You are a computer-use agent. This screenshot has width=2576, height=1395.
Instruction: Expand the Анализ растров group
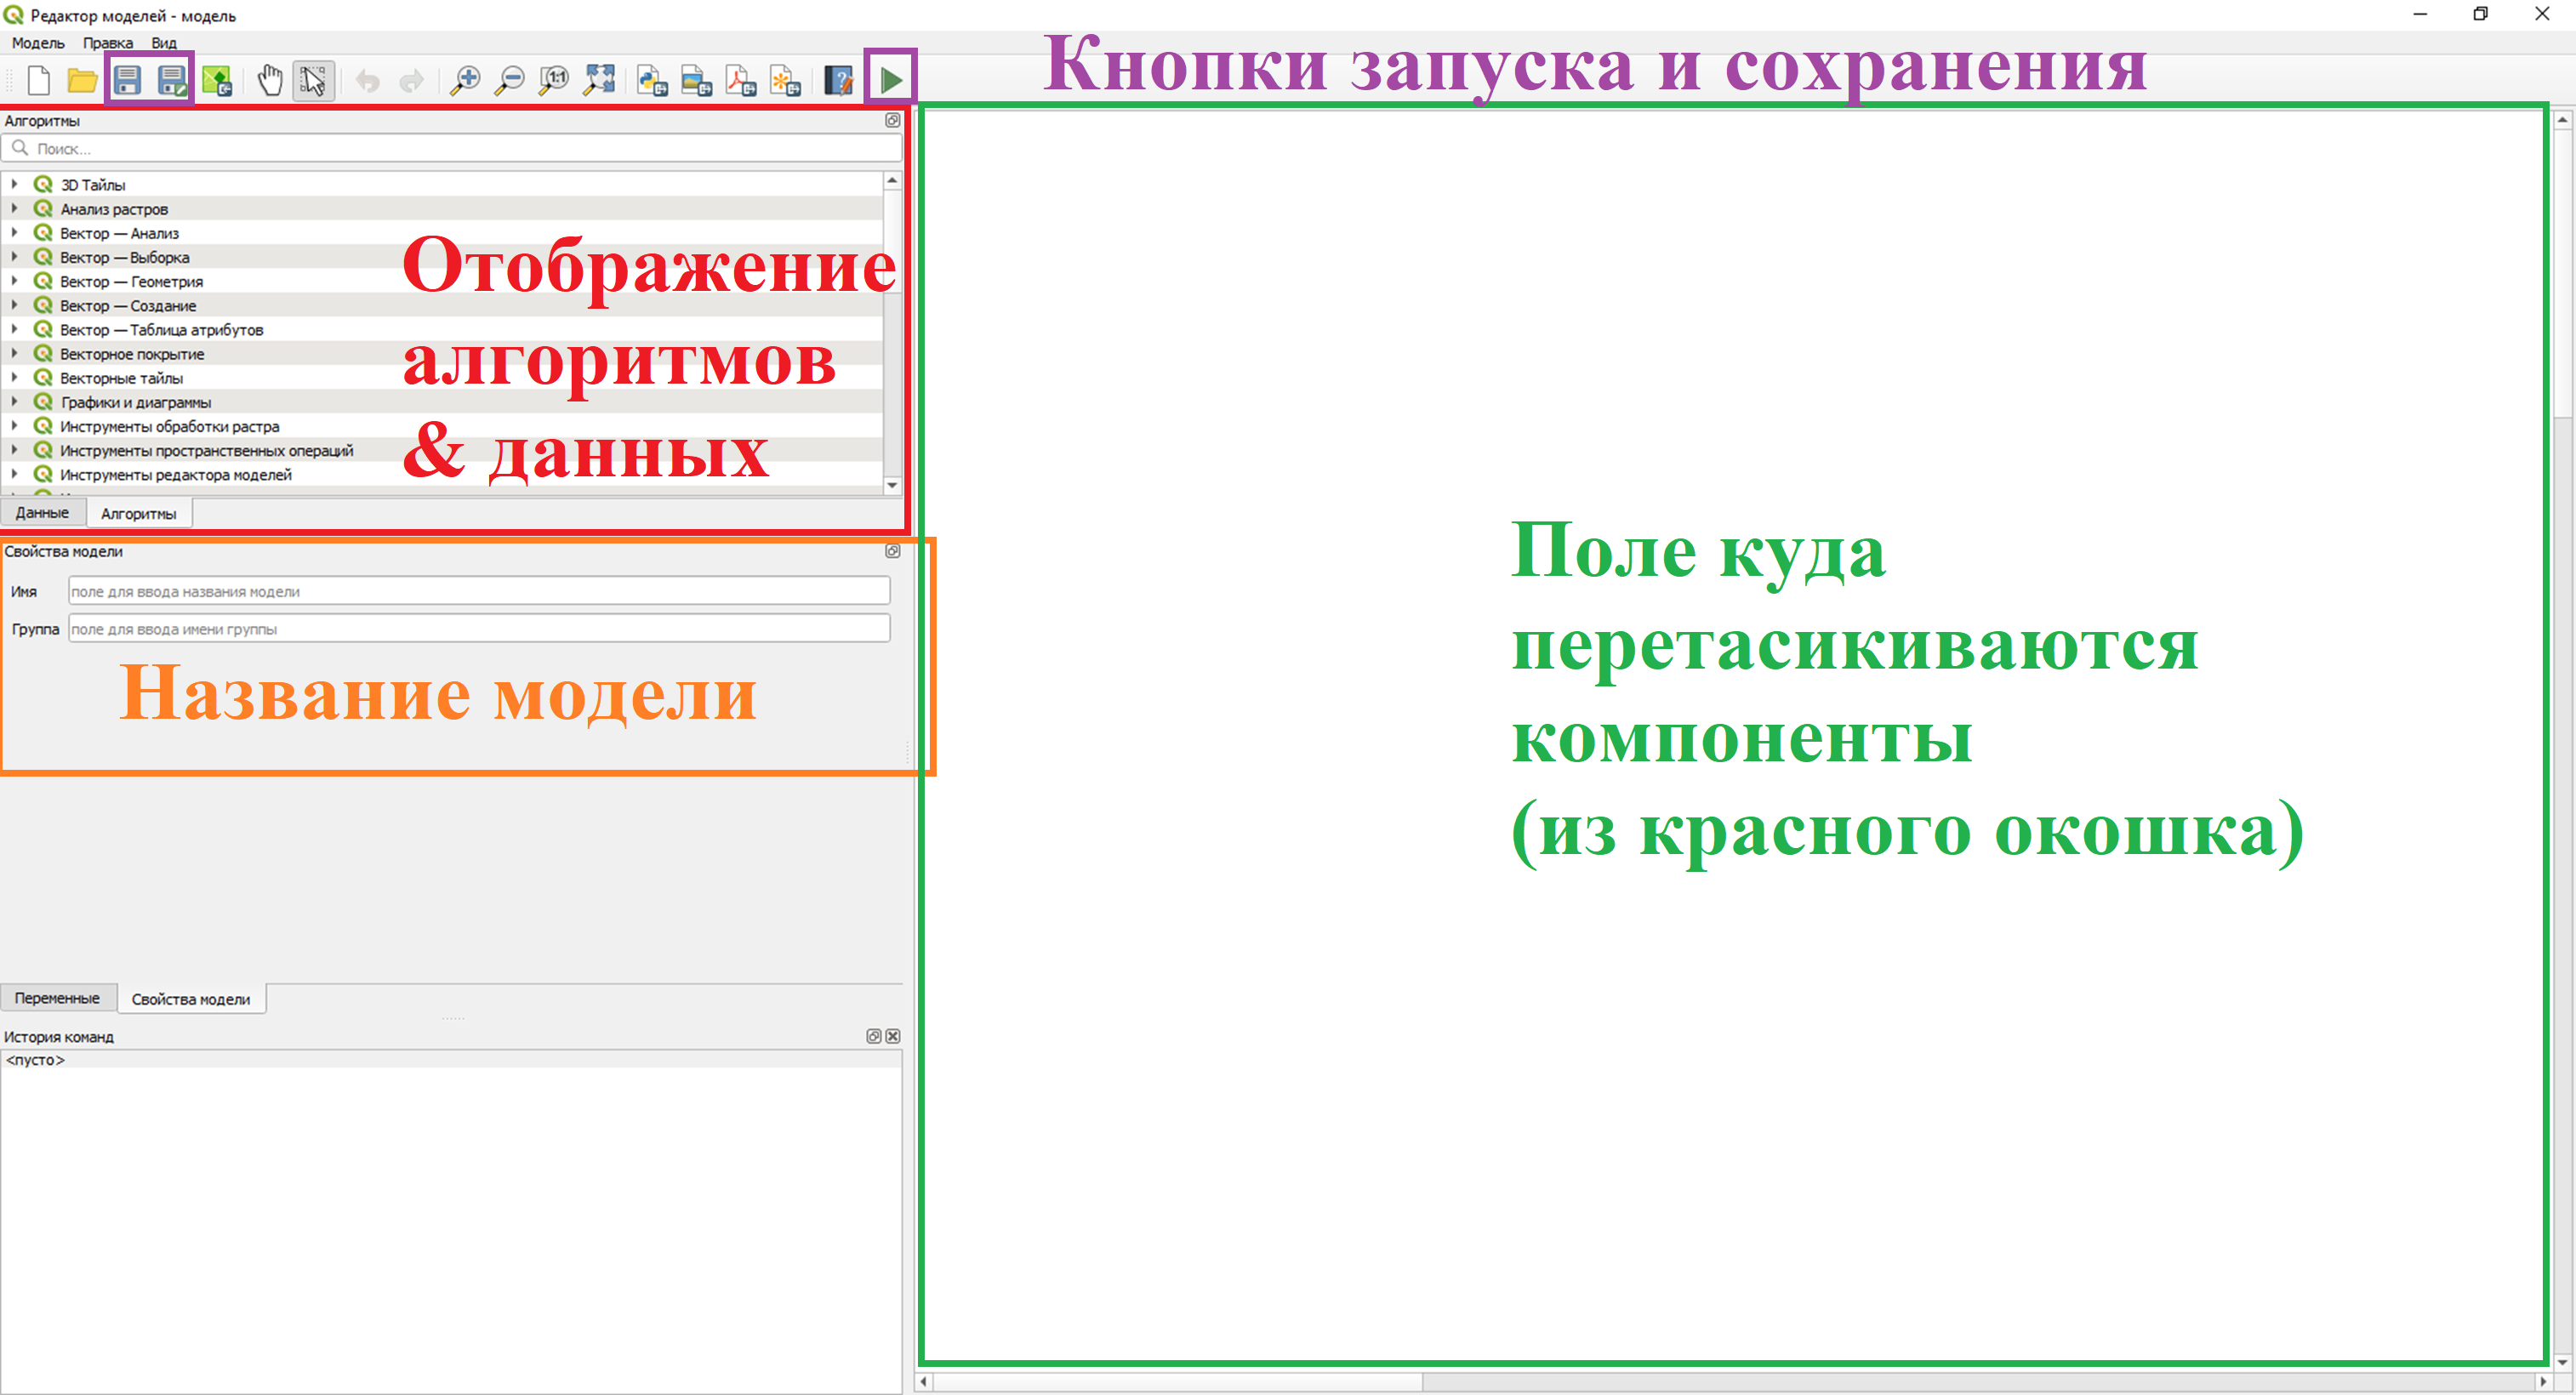pos(15,208)
